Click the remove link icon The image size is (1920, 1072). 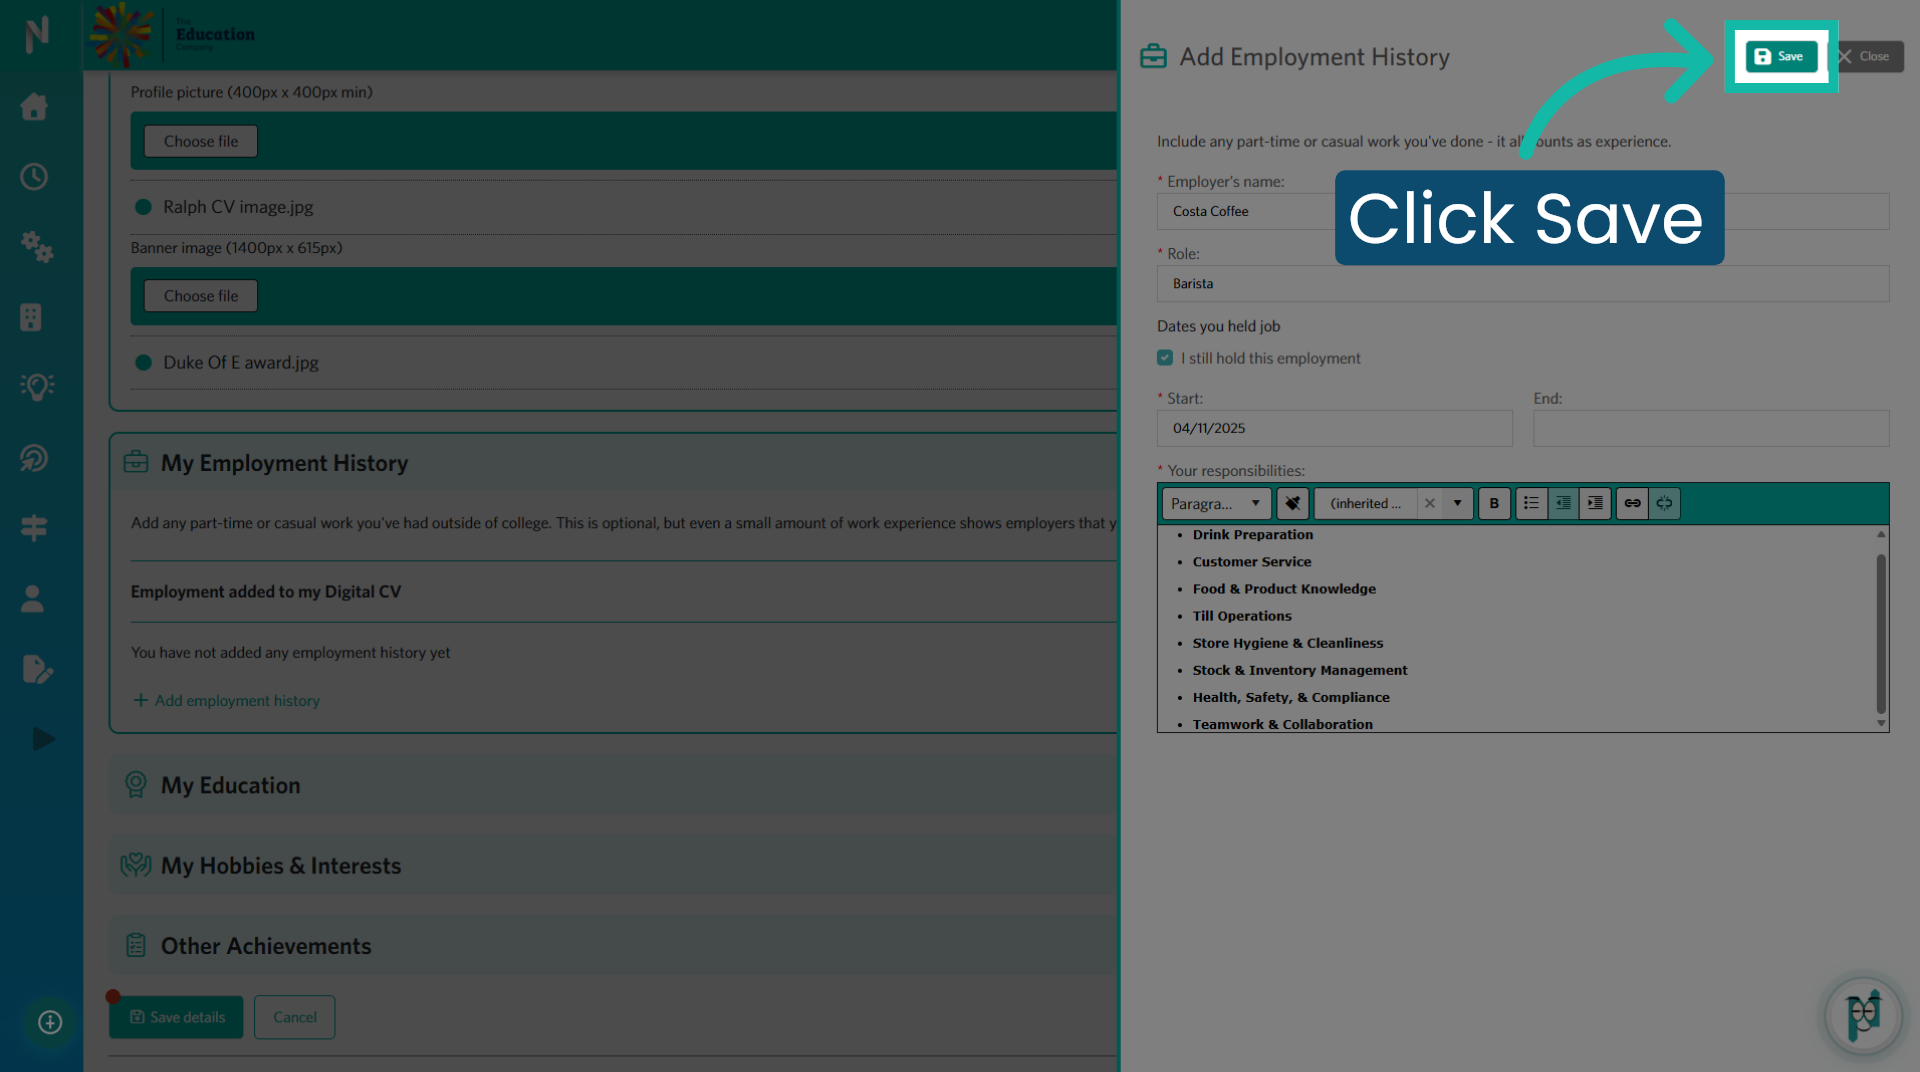tap(1664, 503)
